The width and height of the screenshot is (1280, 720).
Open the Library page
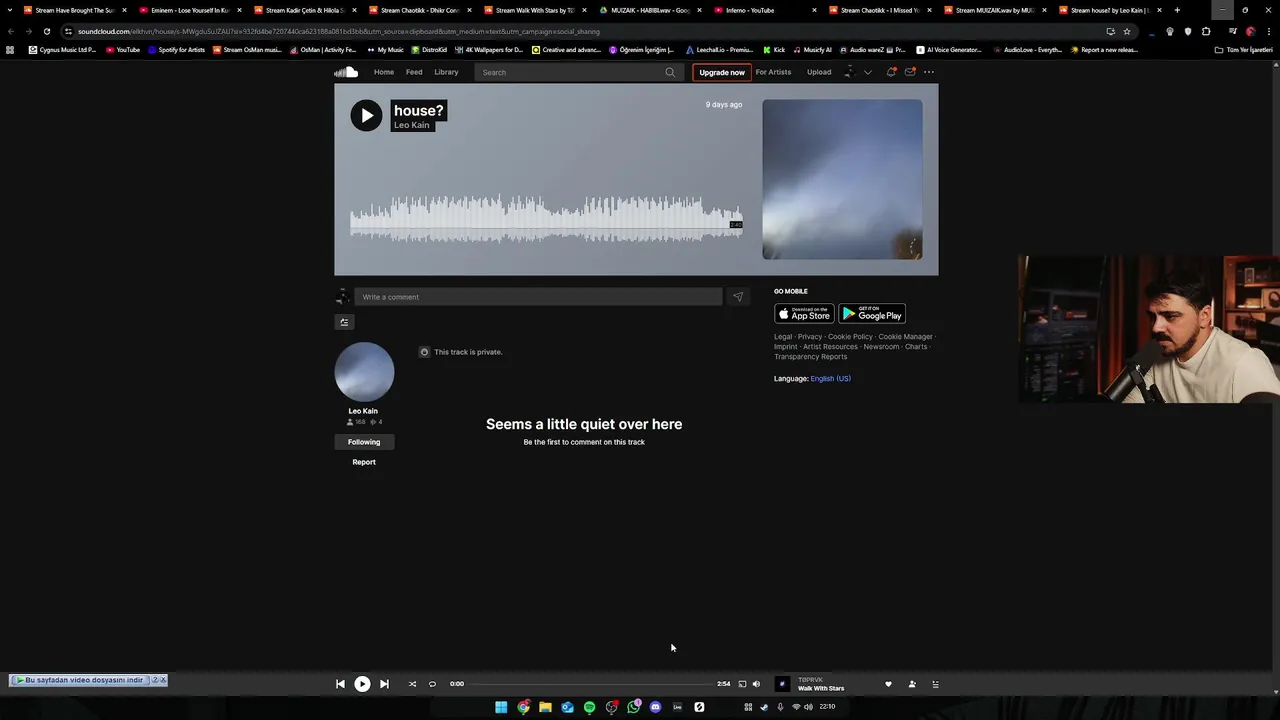(x=446, y=72)
